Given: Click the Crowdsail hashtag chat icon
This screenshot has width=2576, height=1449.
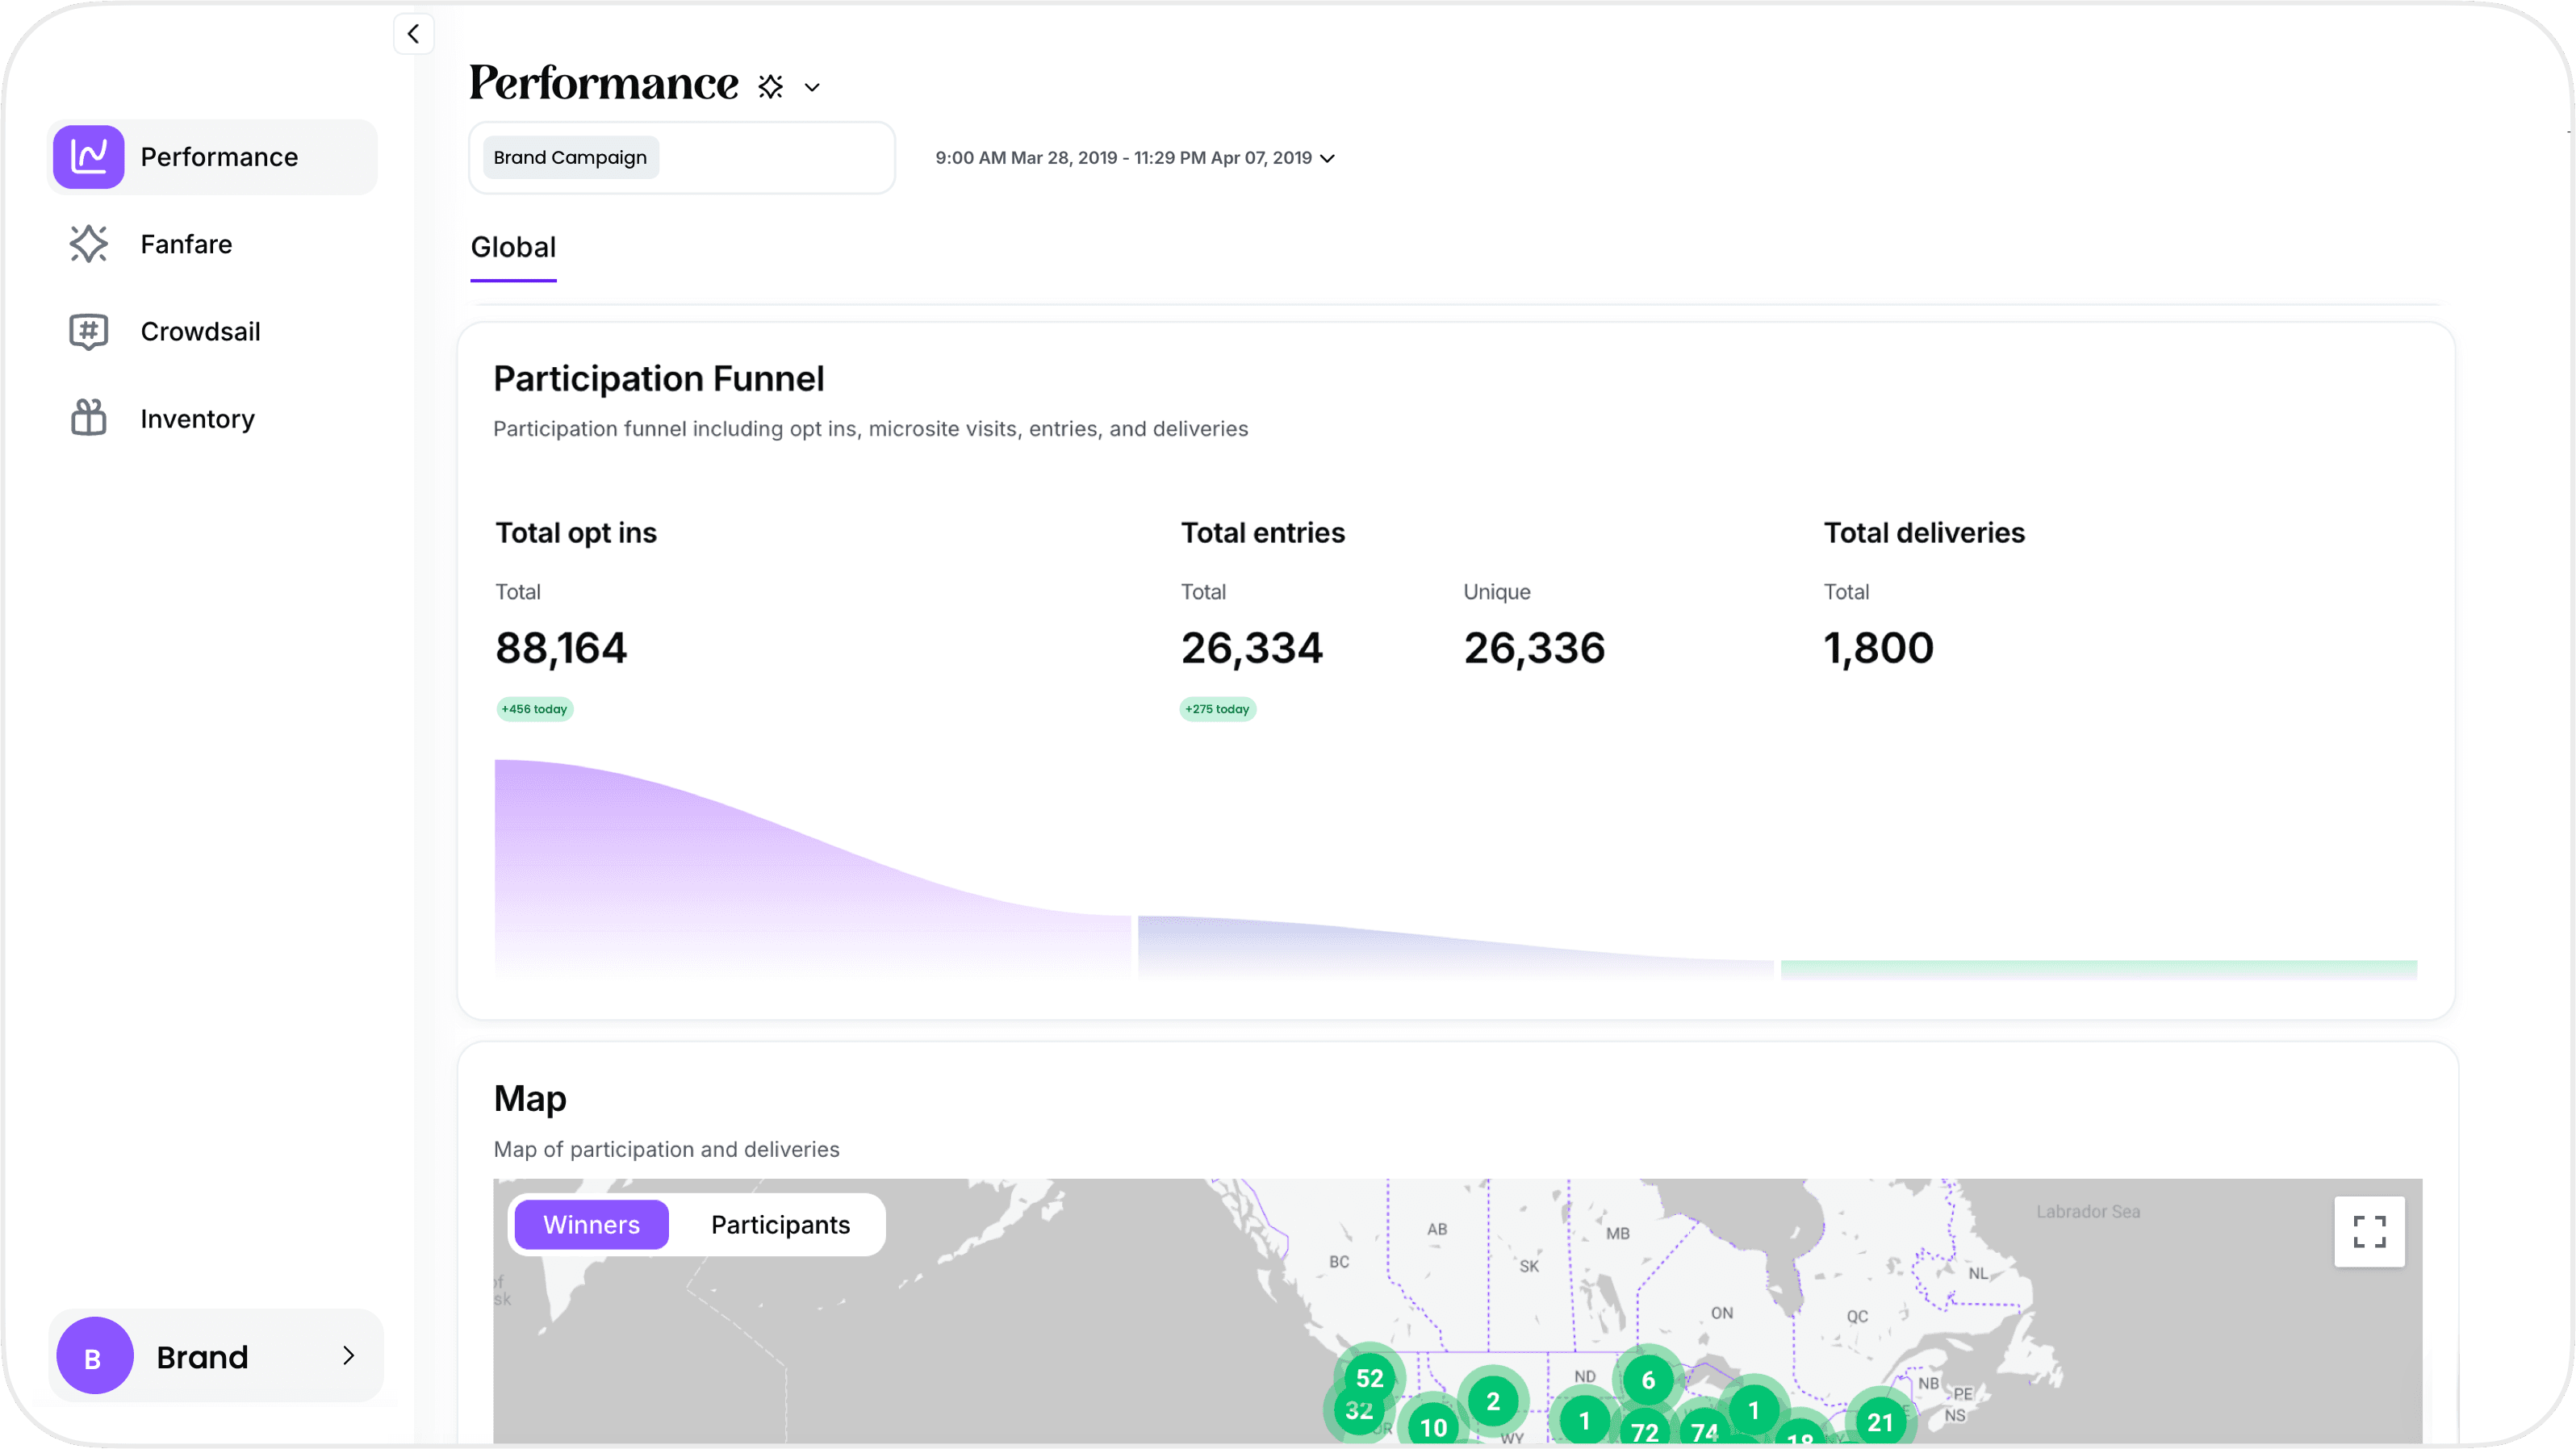Looking at the screenshot, I should (88, 331).
